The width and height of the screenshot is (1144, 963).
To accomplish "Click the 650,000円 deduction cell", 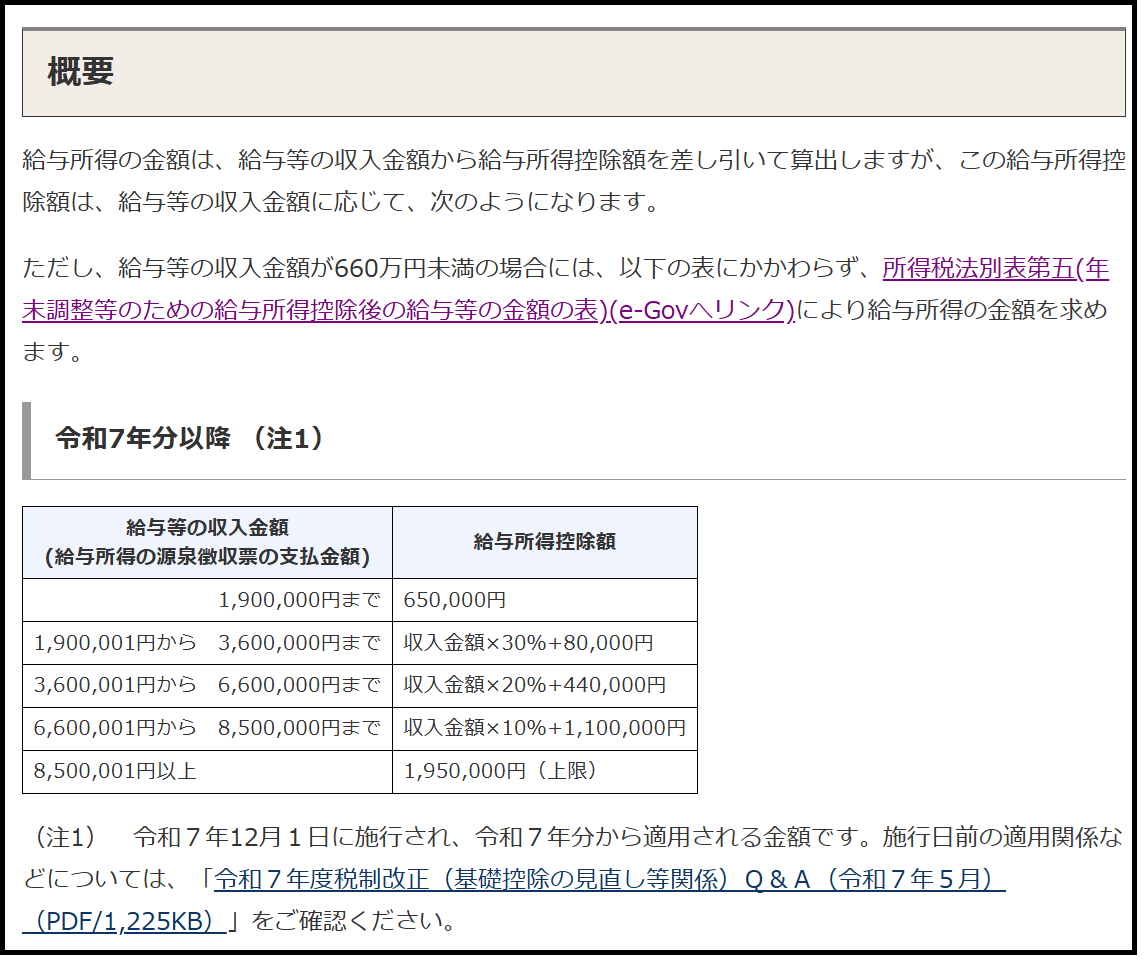I will point(455,600).
